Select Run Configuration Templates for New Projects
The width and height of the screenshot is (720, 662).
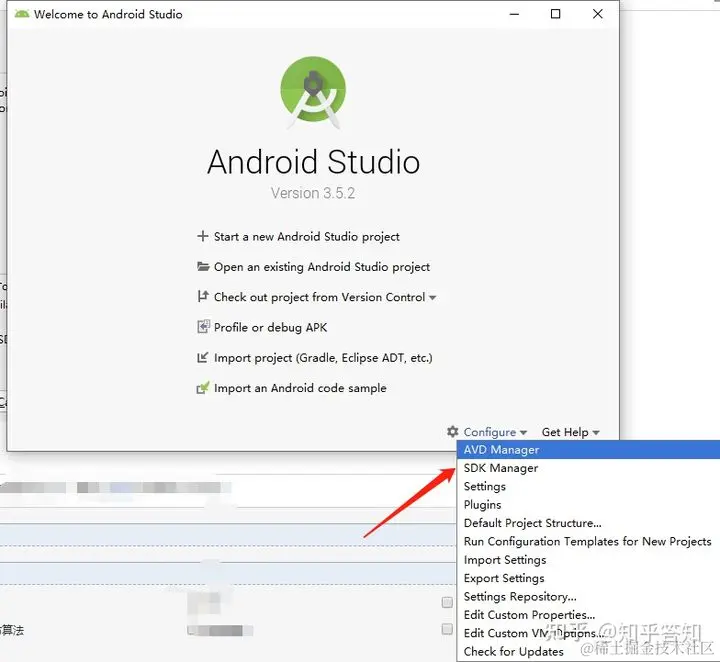pos(588,541)
